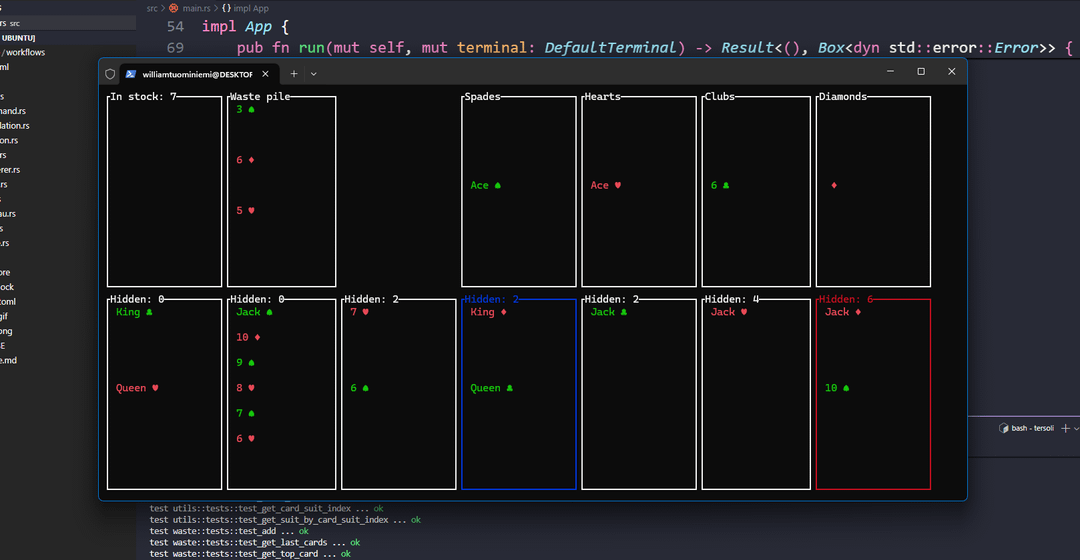Select the Ace of spades in the Spades foundation
This screenshot has height=560, width=1080.
[486, 185]
